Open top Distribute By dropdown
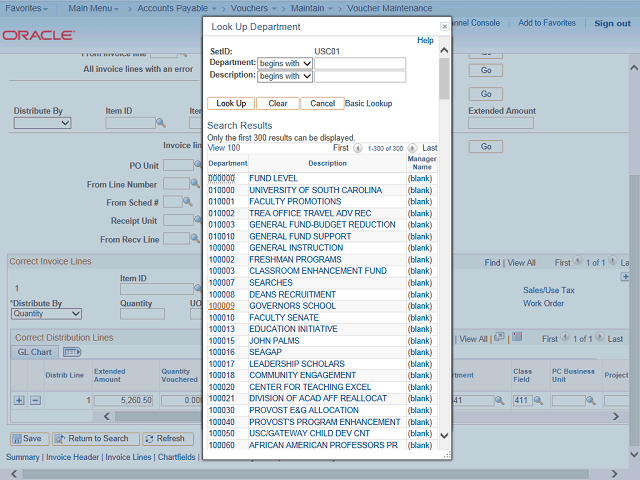 pos(42,123)
